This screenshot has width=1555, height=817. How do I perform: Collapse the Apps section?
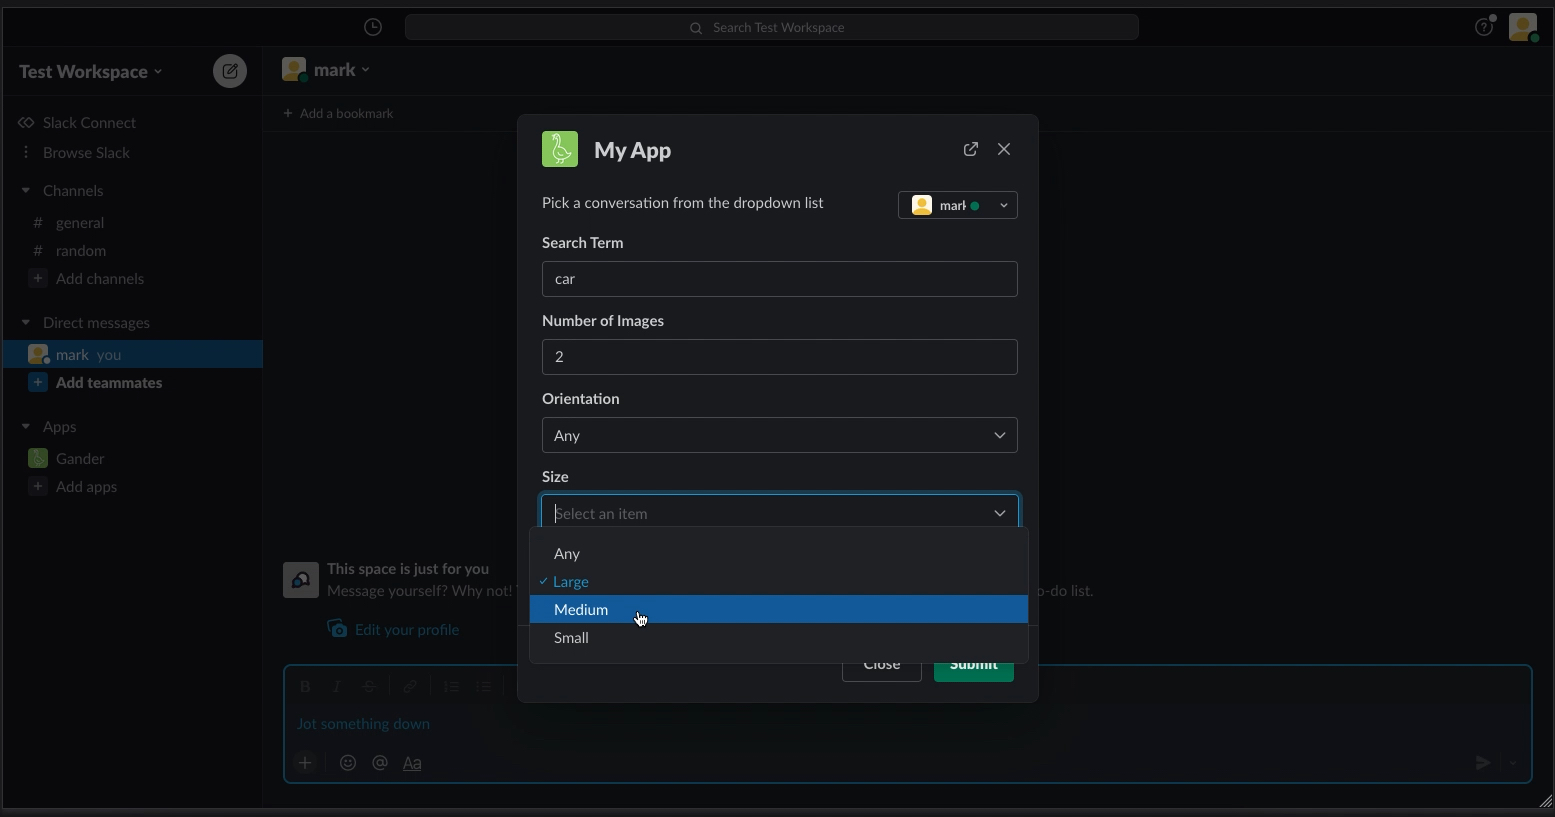26,426
